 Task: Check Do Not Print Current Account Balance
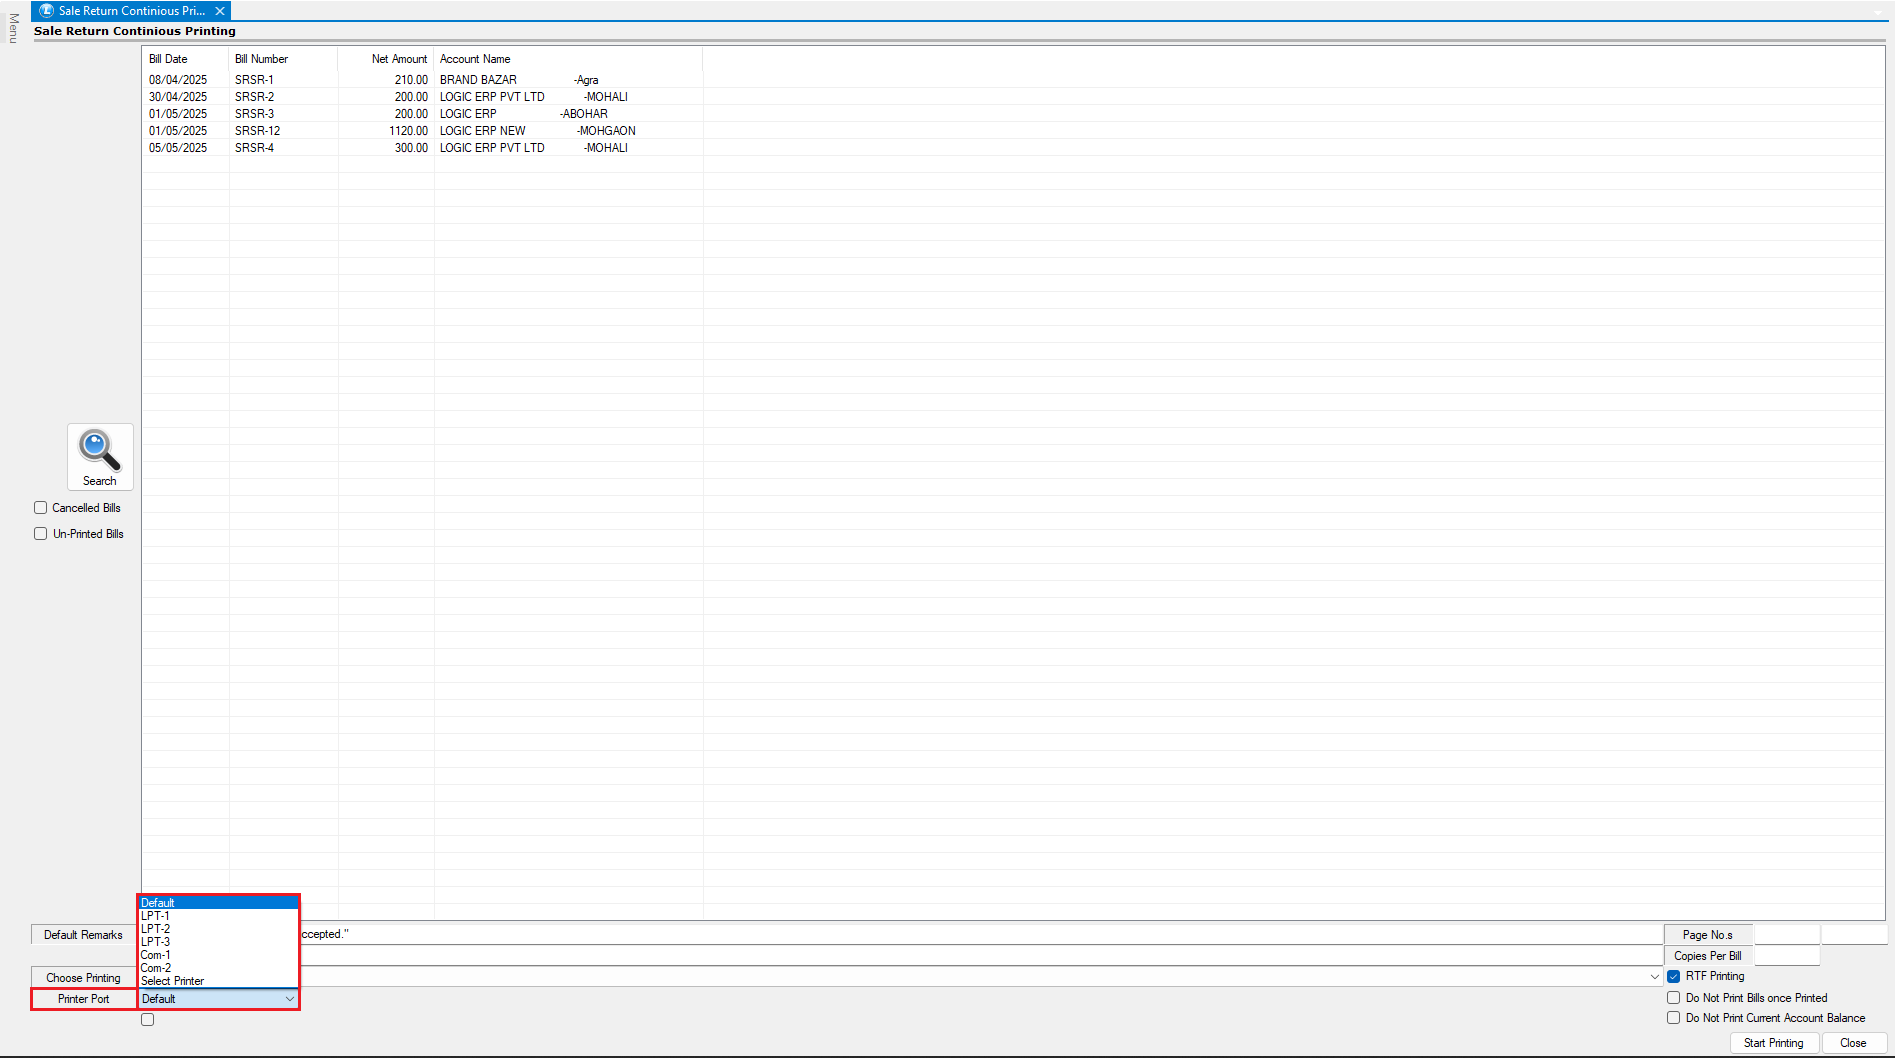pos(1673,1018)
